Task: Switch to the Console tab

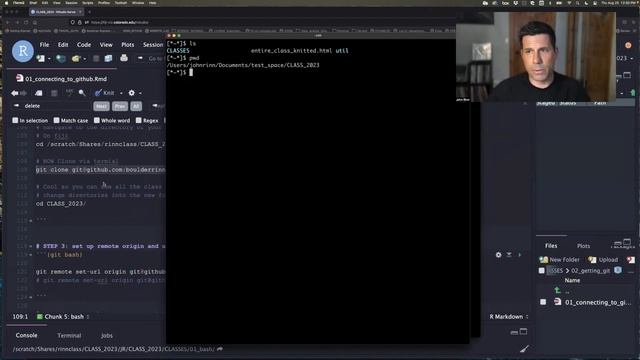Action: [27, 335]
